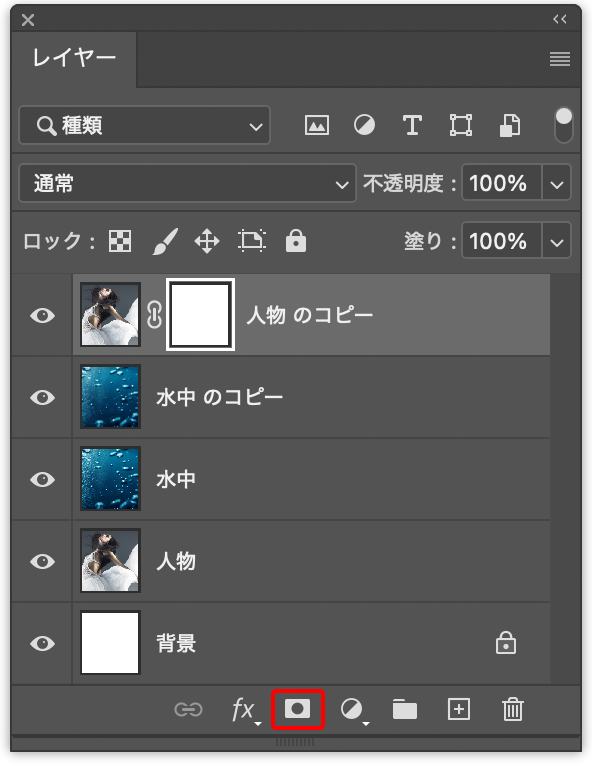This screenshot has width=592, height=766.
Task: Lock image pixels brush icon
Action: (x=166, y=241)
